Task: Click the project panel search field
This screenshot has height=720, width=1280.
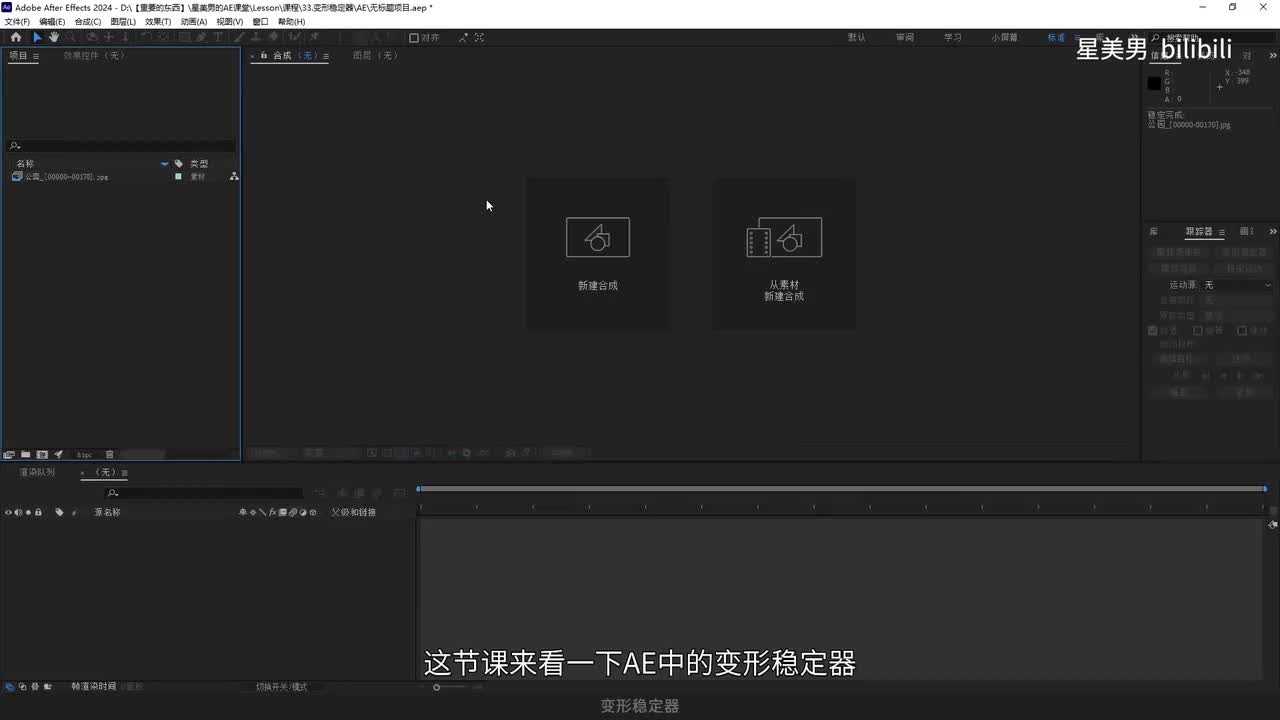Action: click(x=121, y=146)
